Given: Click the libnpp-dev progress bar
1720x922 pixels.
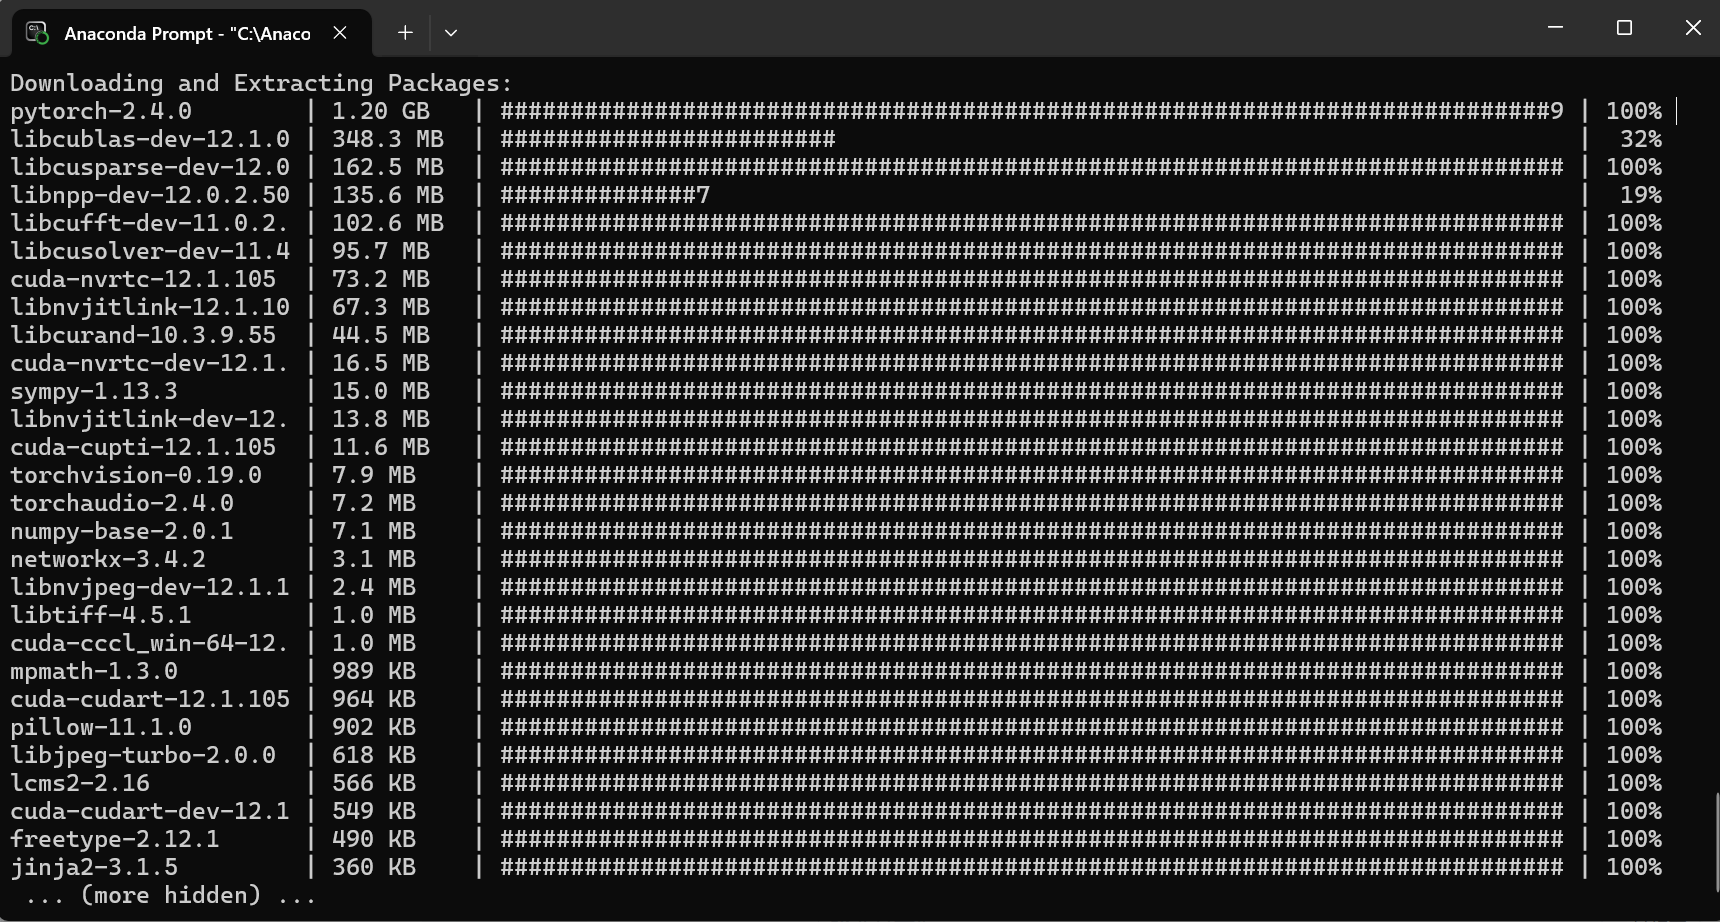Looking at the screenshot, I should 605,195.
